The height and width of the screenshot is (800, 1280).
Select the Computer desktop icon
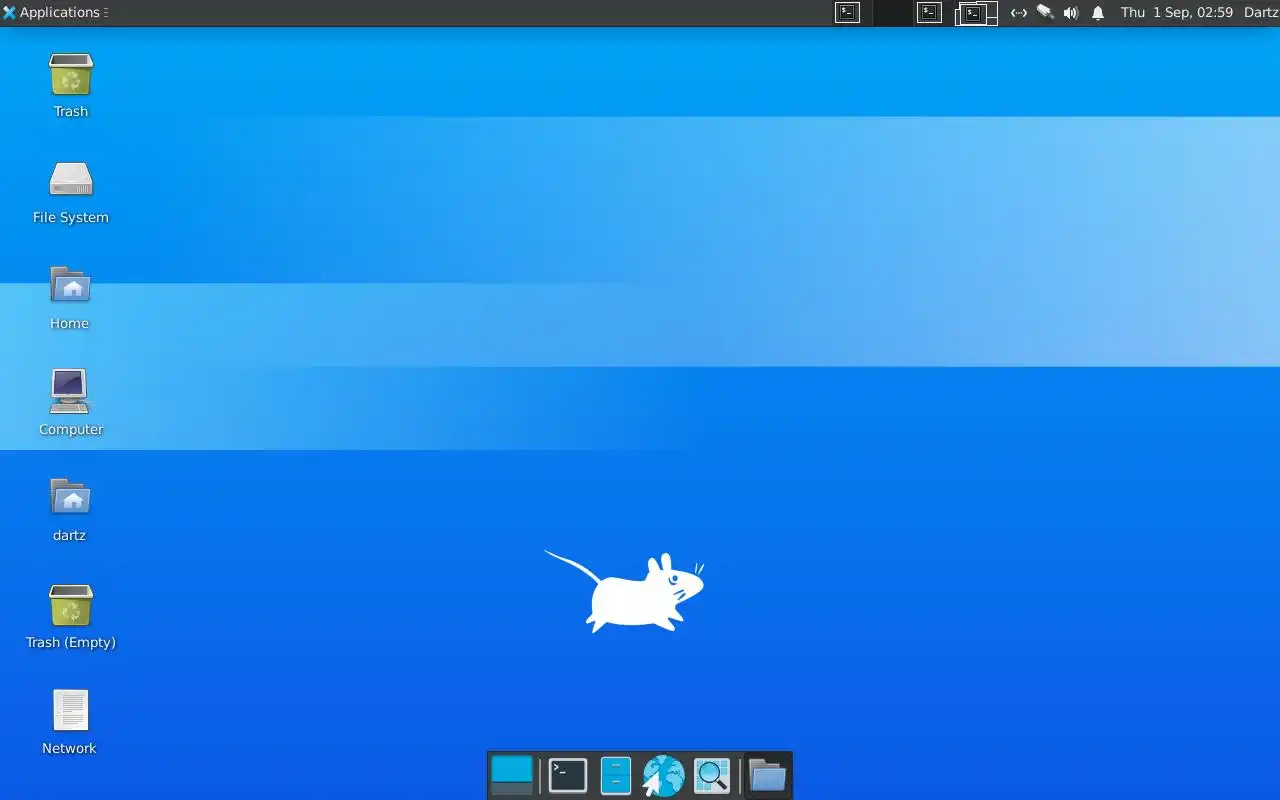point(70,392)
